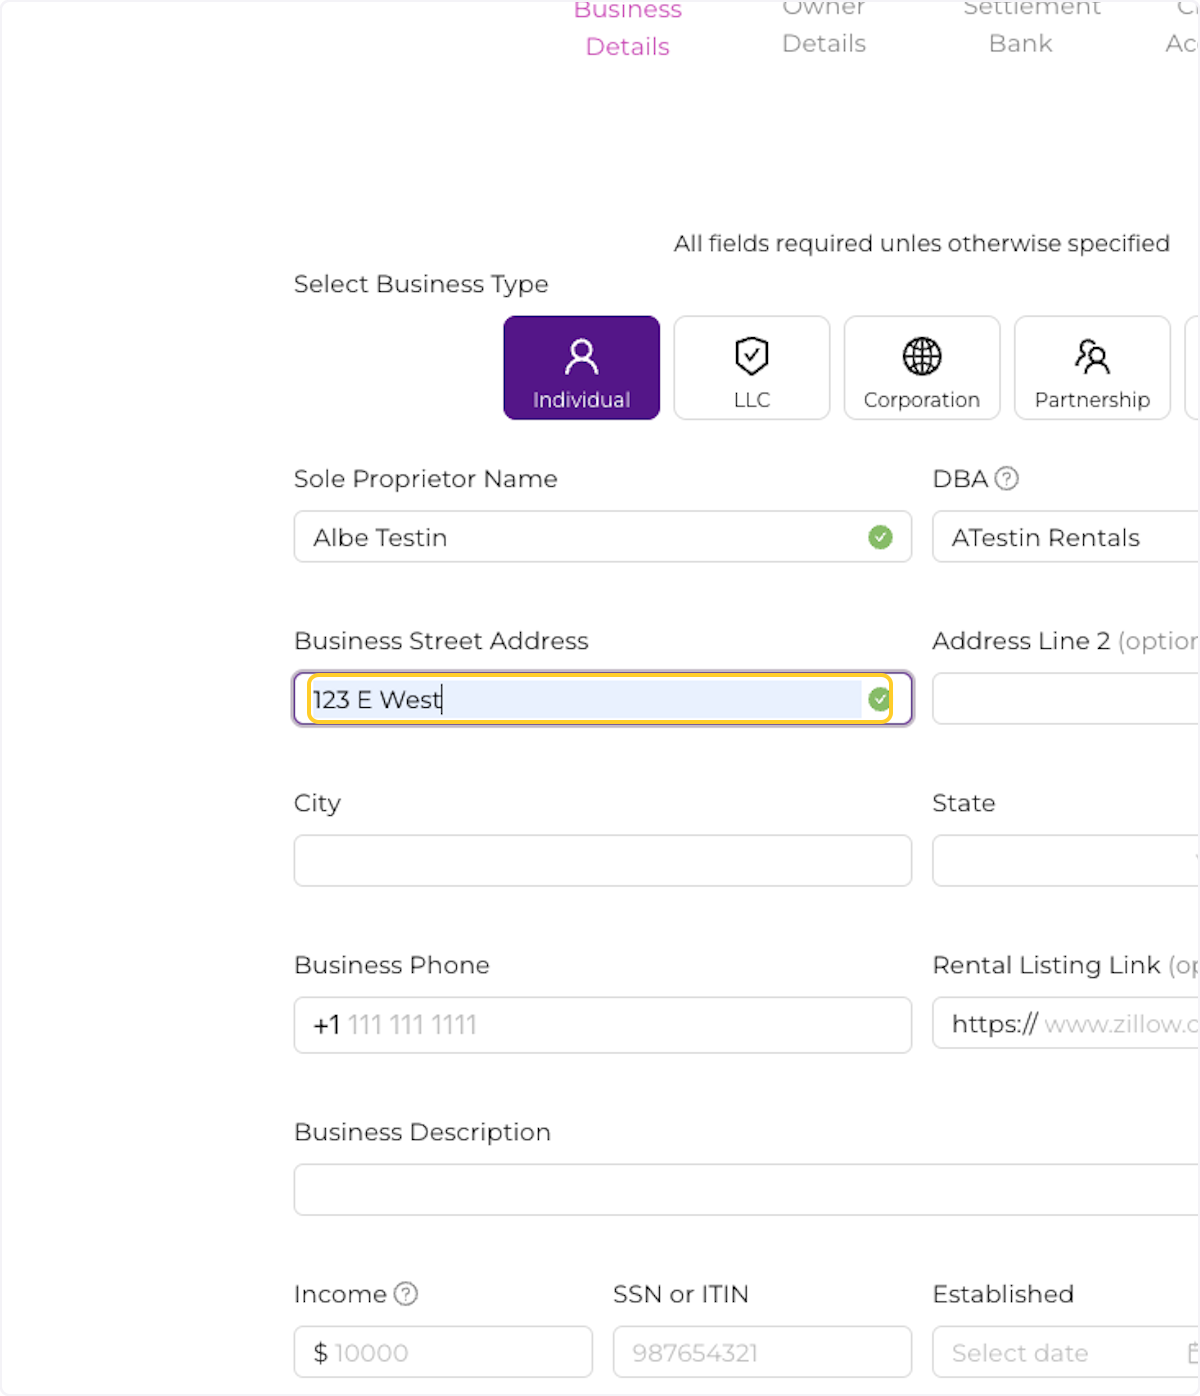The width and height of the screenshot is (1200, 1396).
Task: Click green checkmark in Business Street Address
Action: coord(879,699)
